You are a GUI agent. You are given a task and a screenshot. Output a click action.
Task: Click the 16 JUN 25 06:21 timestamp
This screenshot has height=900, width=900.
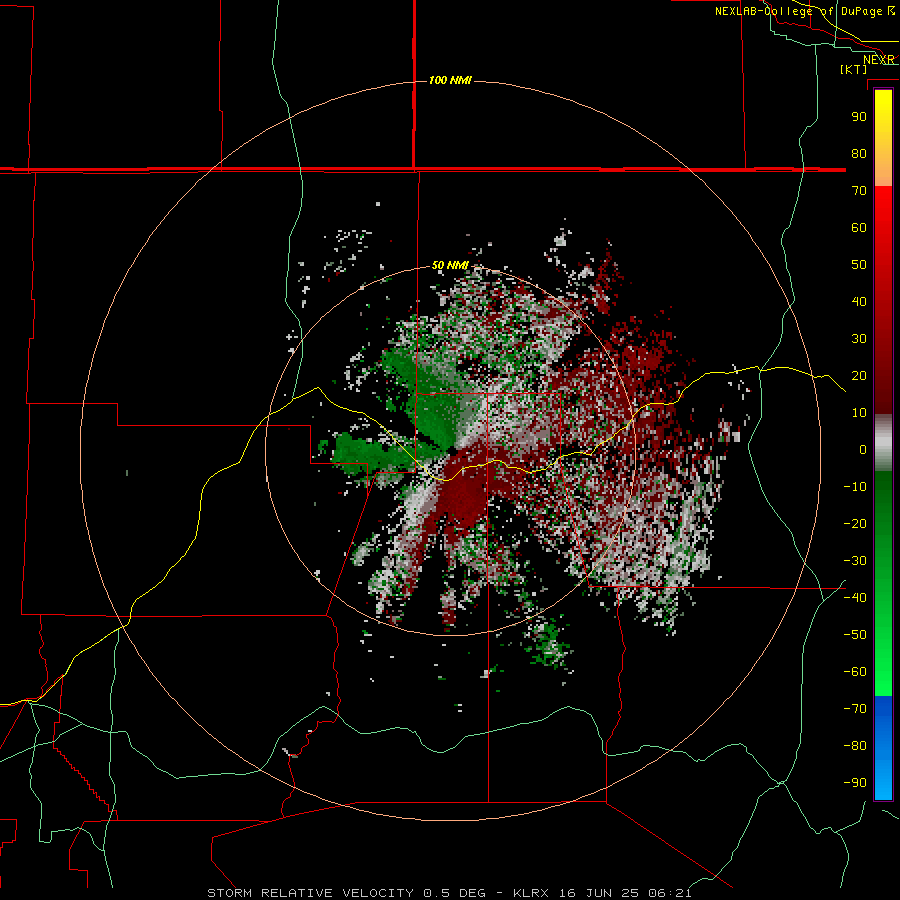click(625, 893)
